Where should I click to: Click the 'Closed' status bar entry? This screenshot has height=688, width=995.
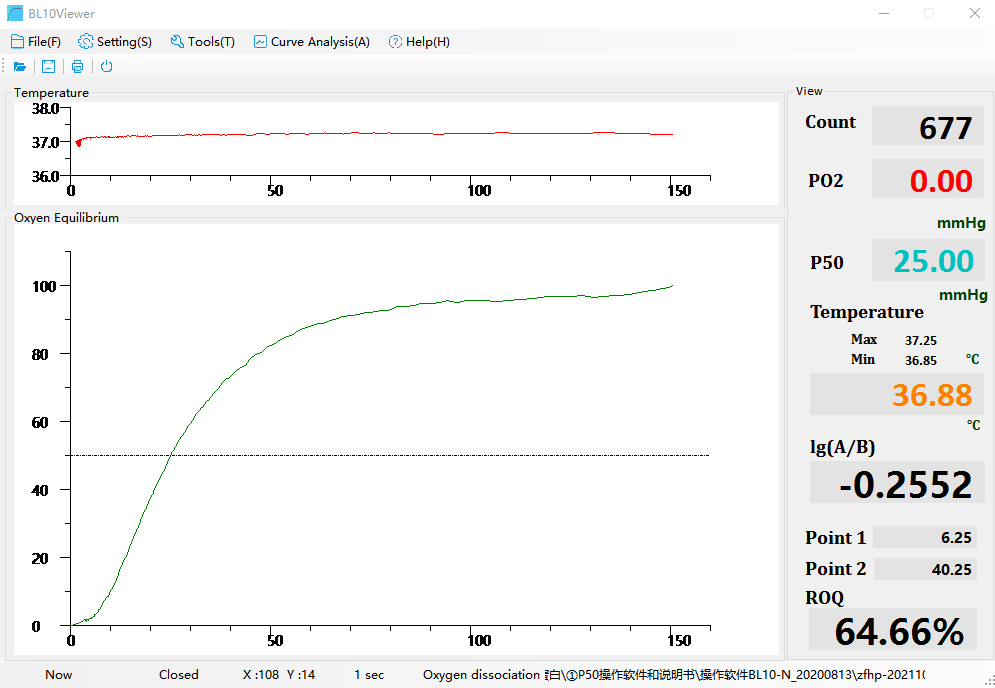[x=178, y=675]
